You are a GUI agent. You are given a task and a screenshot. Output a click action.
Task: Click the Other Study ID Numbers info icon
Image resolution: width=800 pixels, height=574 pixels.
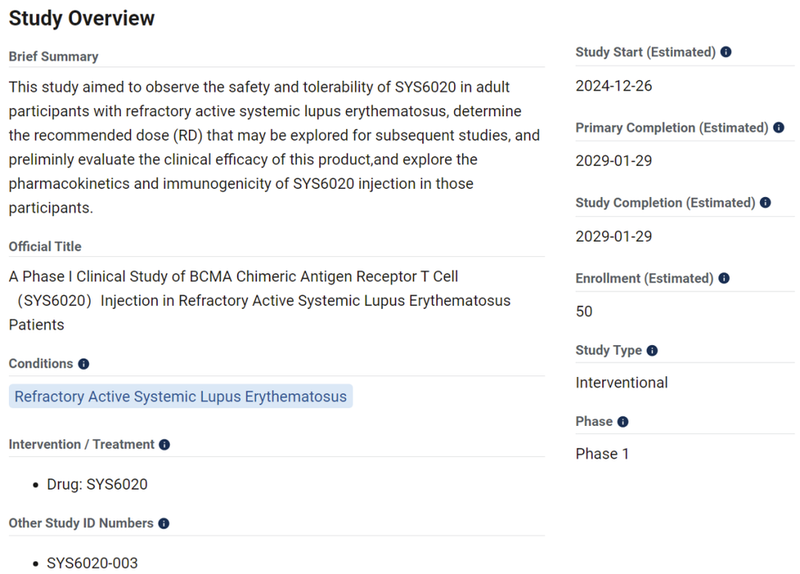coord(164,523)
